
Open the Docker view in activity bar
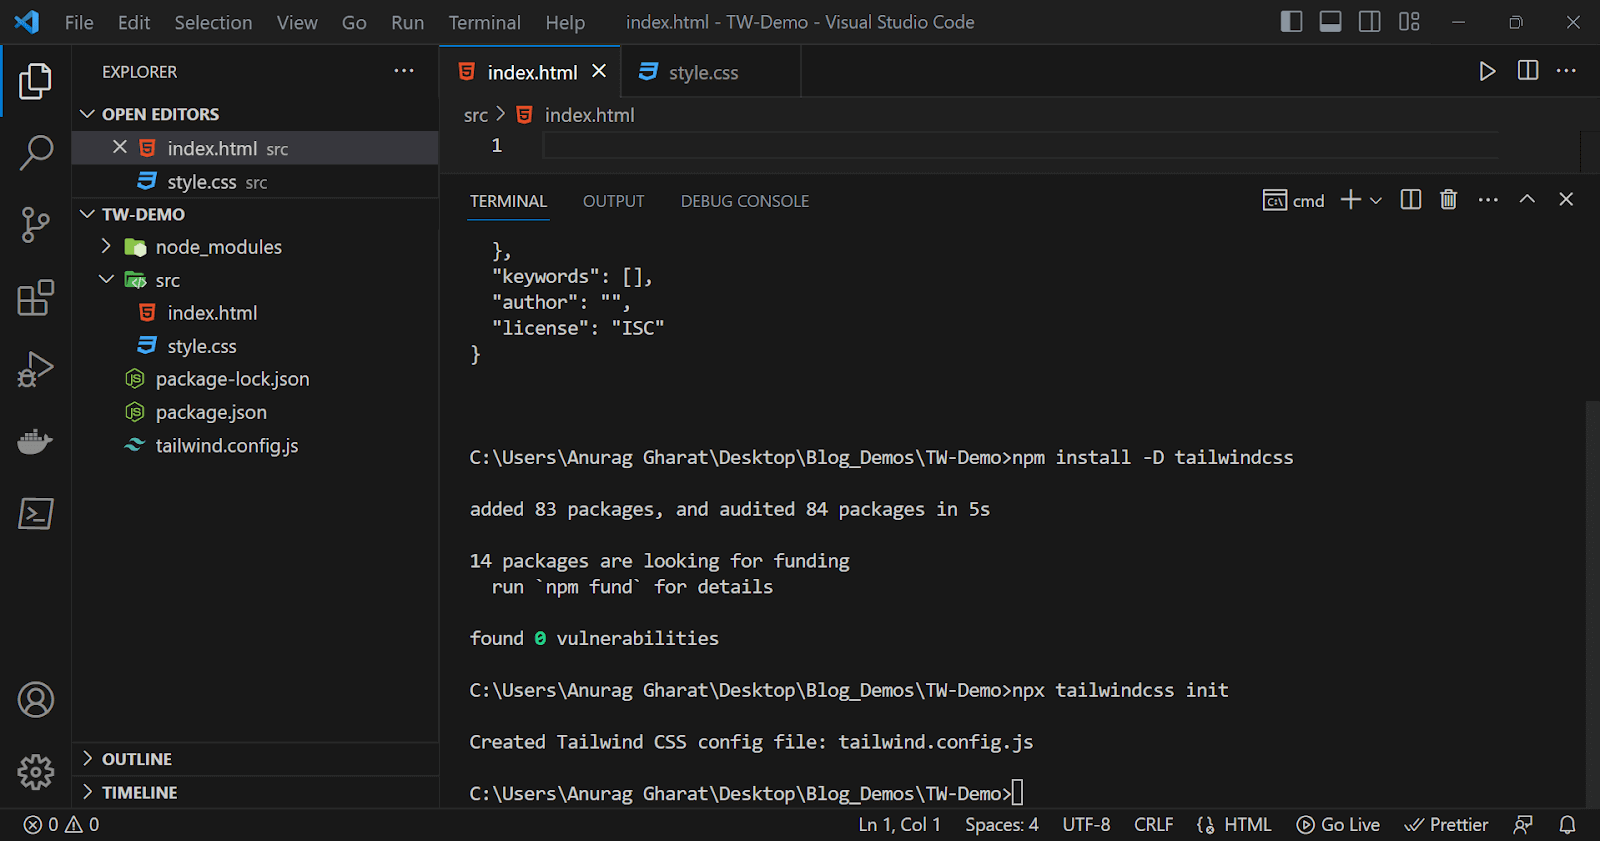click(x=35, y=441)
